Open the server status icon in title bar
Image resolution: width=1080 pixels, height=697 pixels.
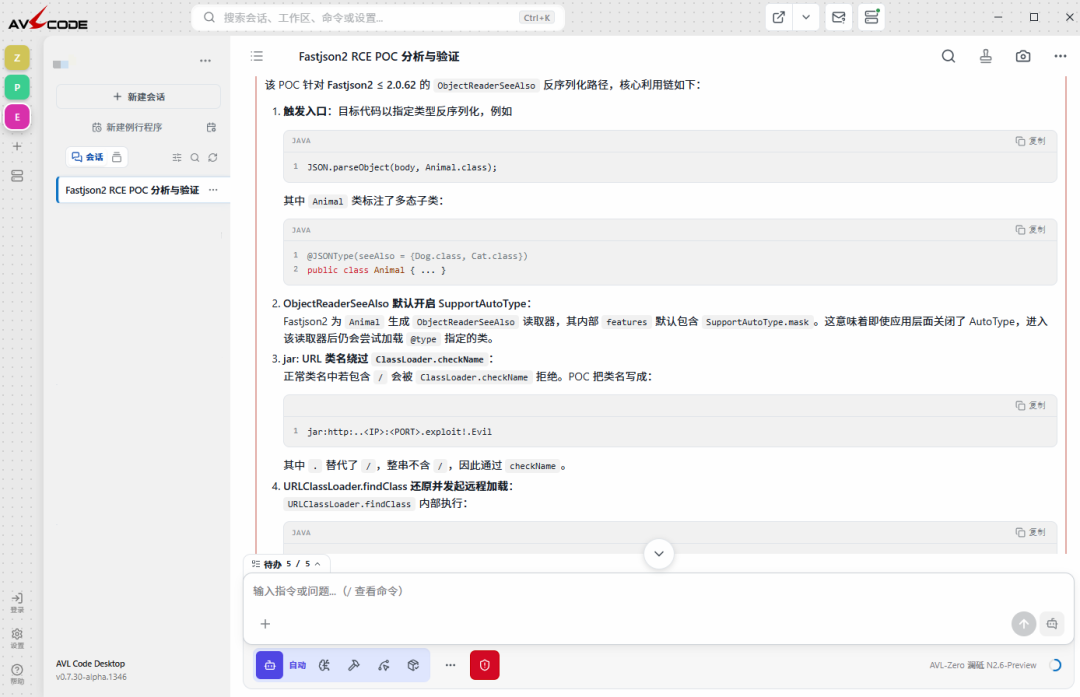coord(871,18)
